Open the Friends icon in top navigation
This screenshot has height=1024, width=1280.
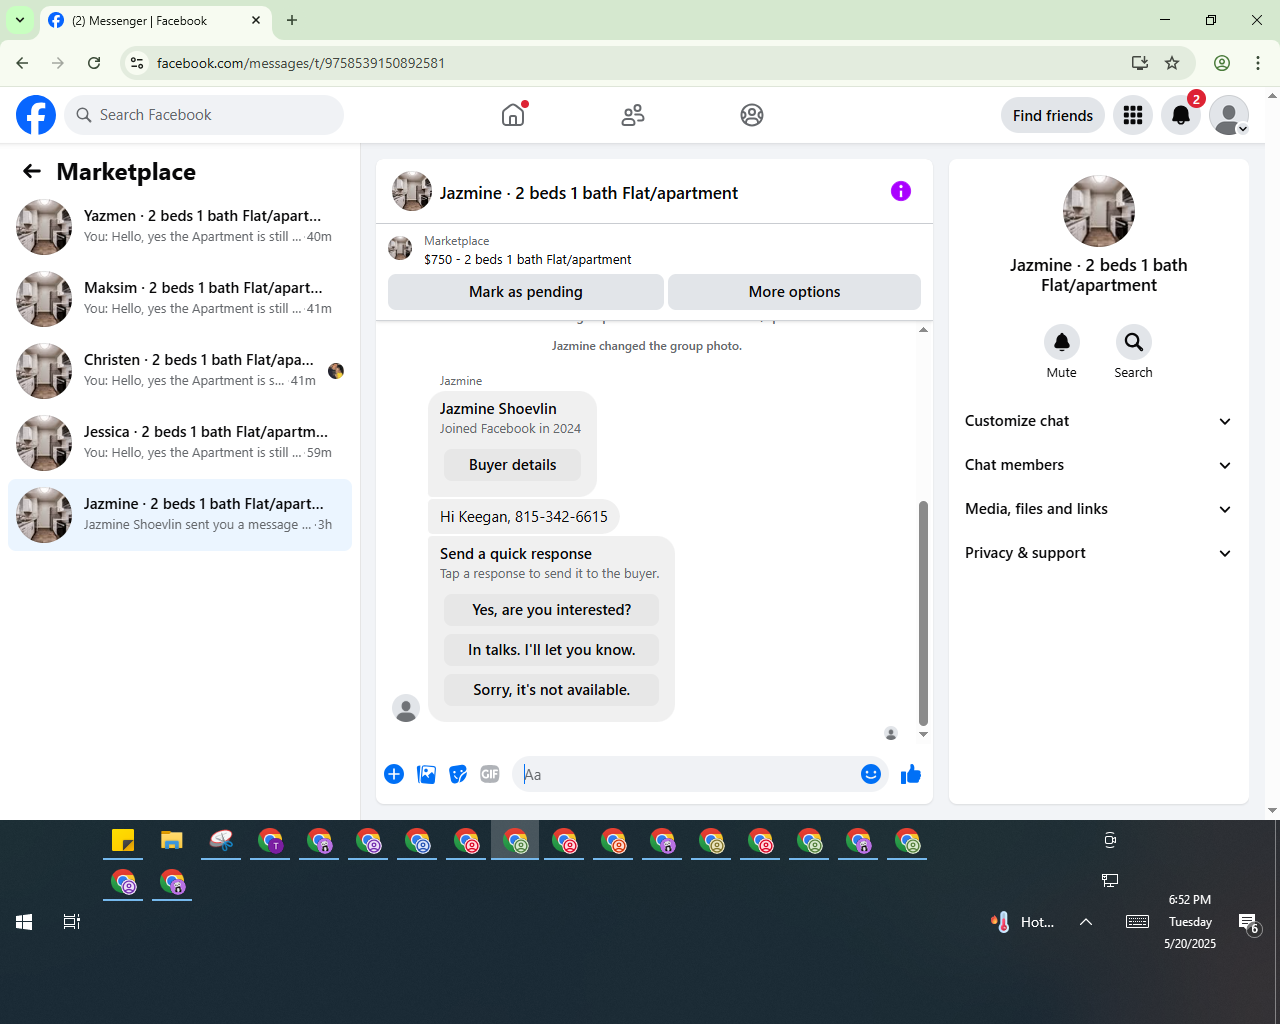pos(633,115)
